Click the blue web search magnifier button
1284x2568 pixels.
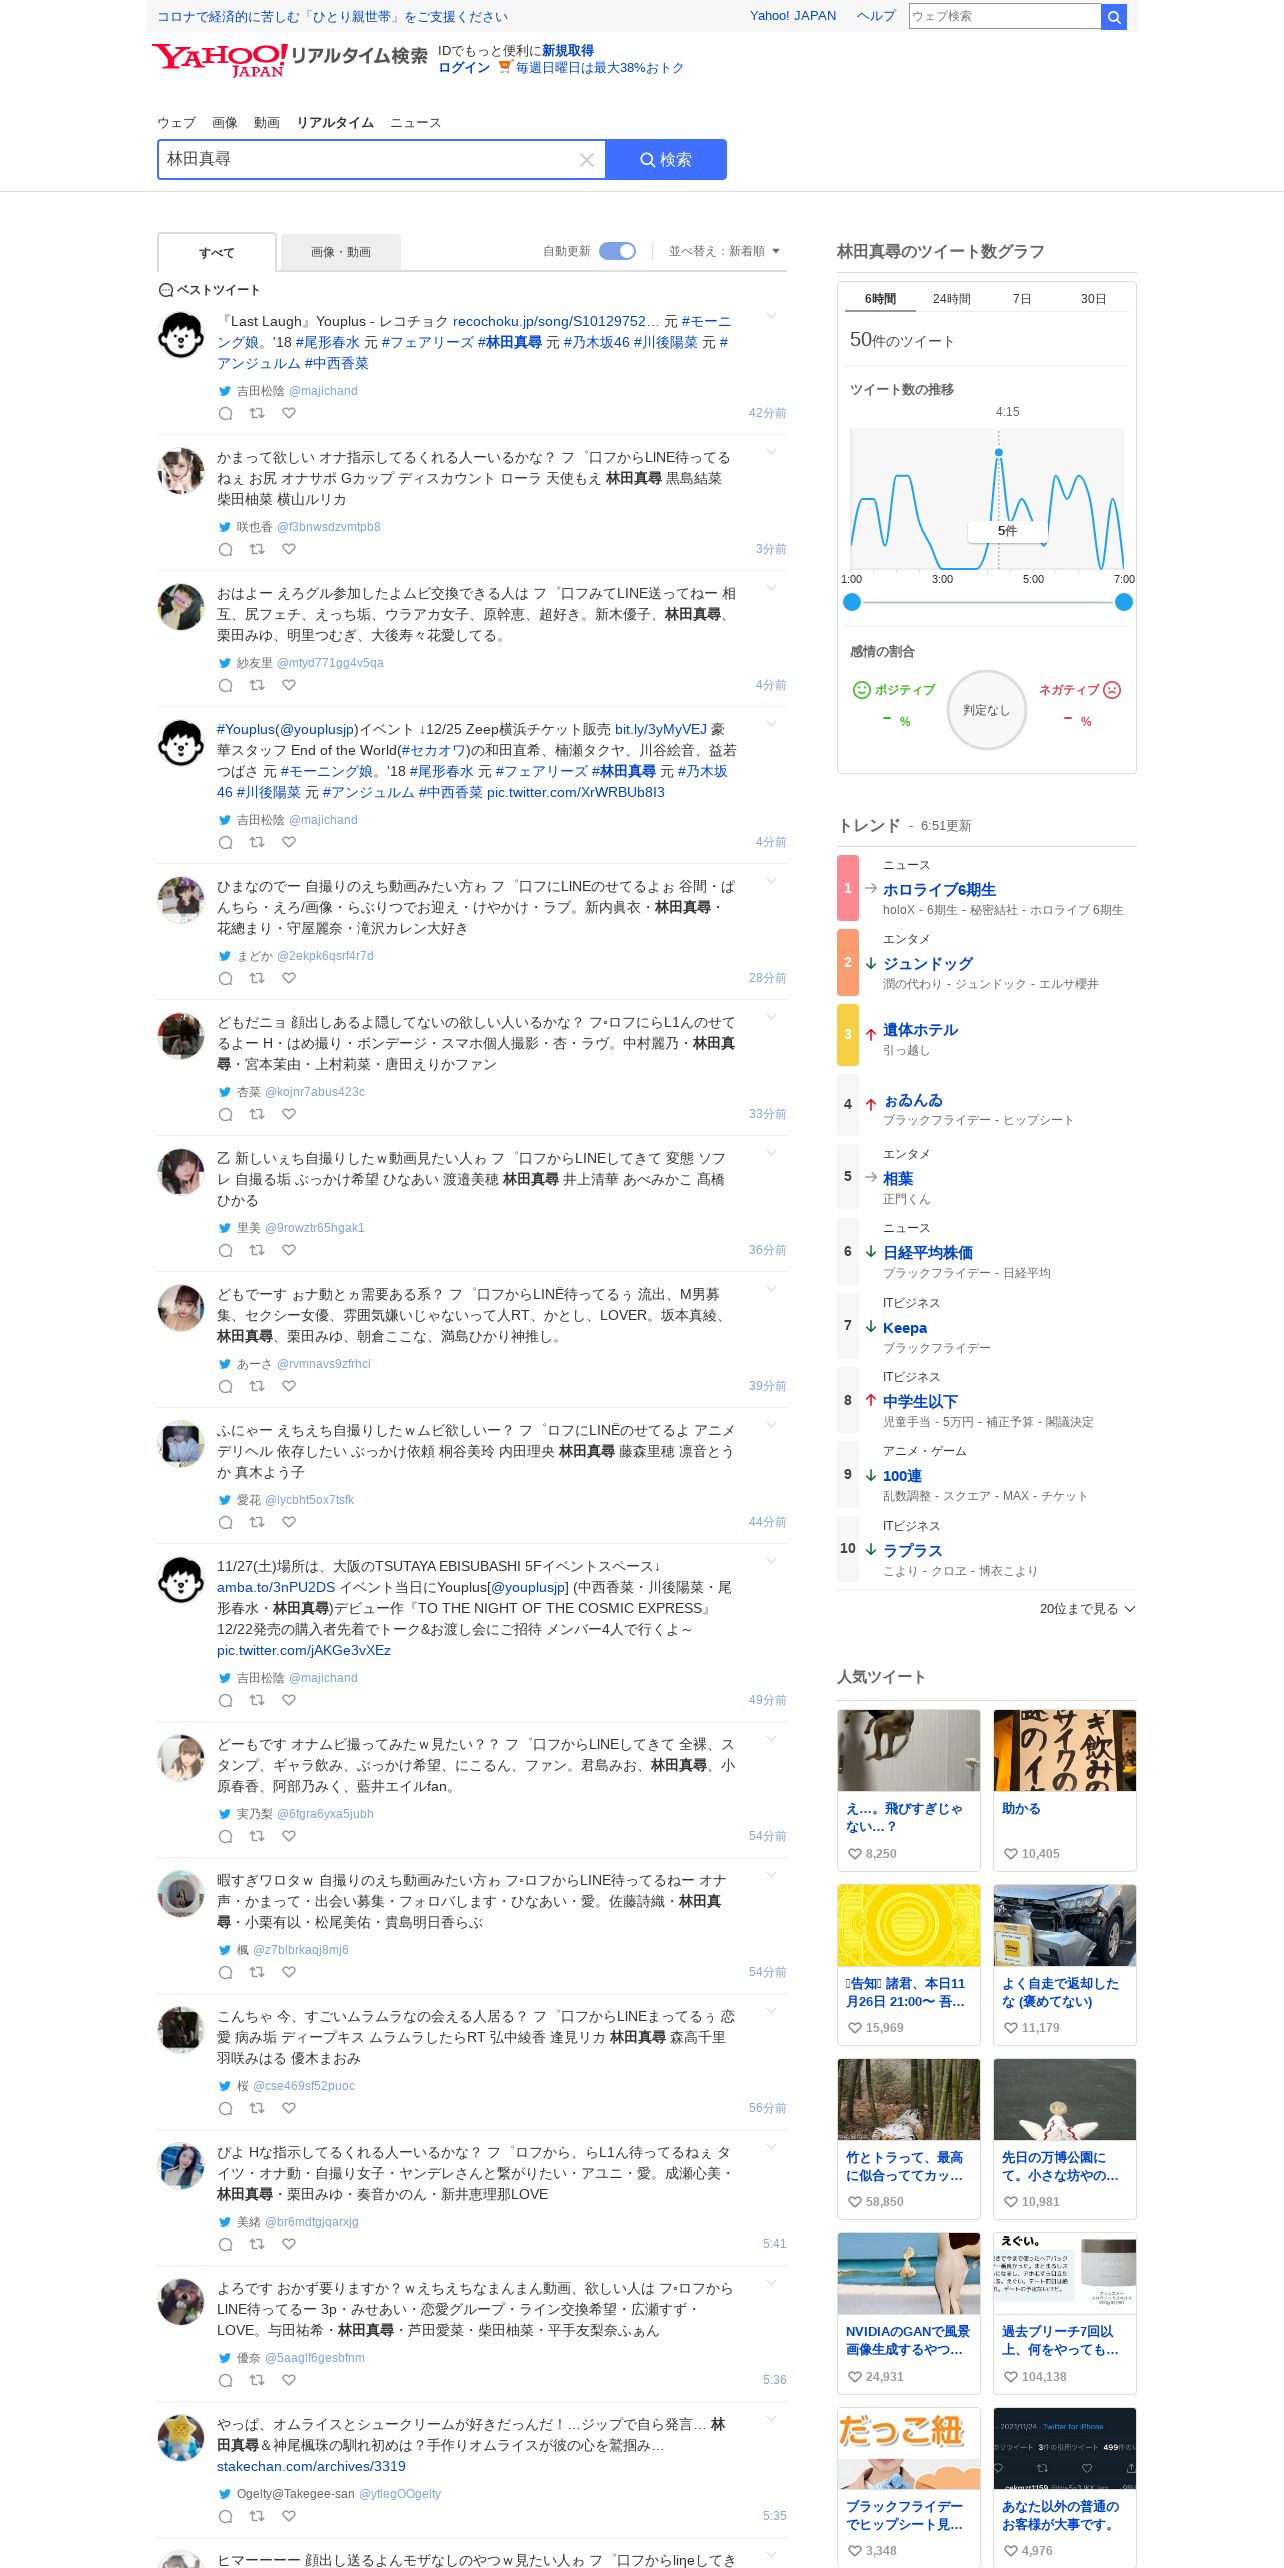click(x=1114, y=16)
